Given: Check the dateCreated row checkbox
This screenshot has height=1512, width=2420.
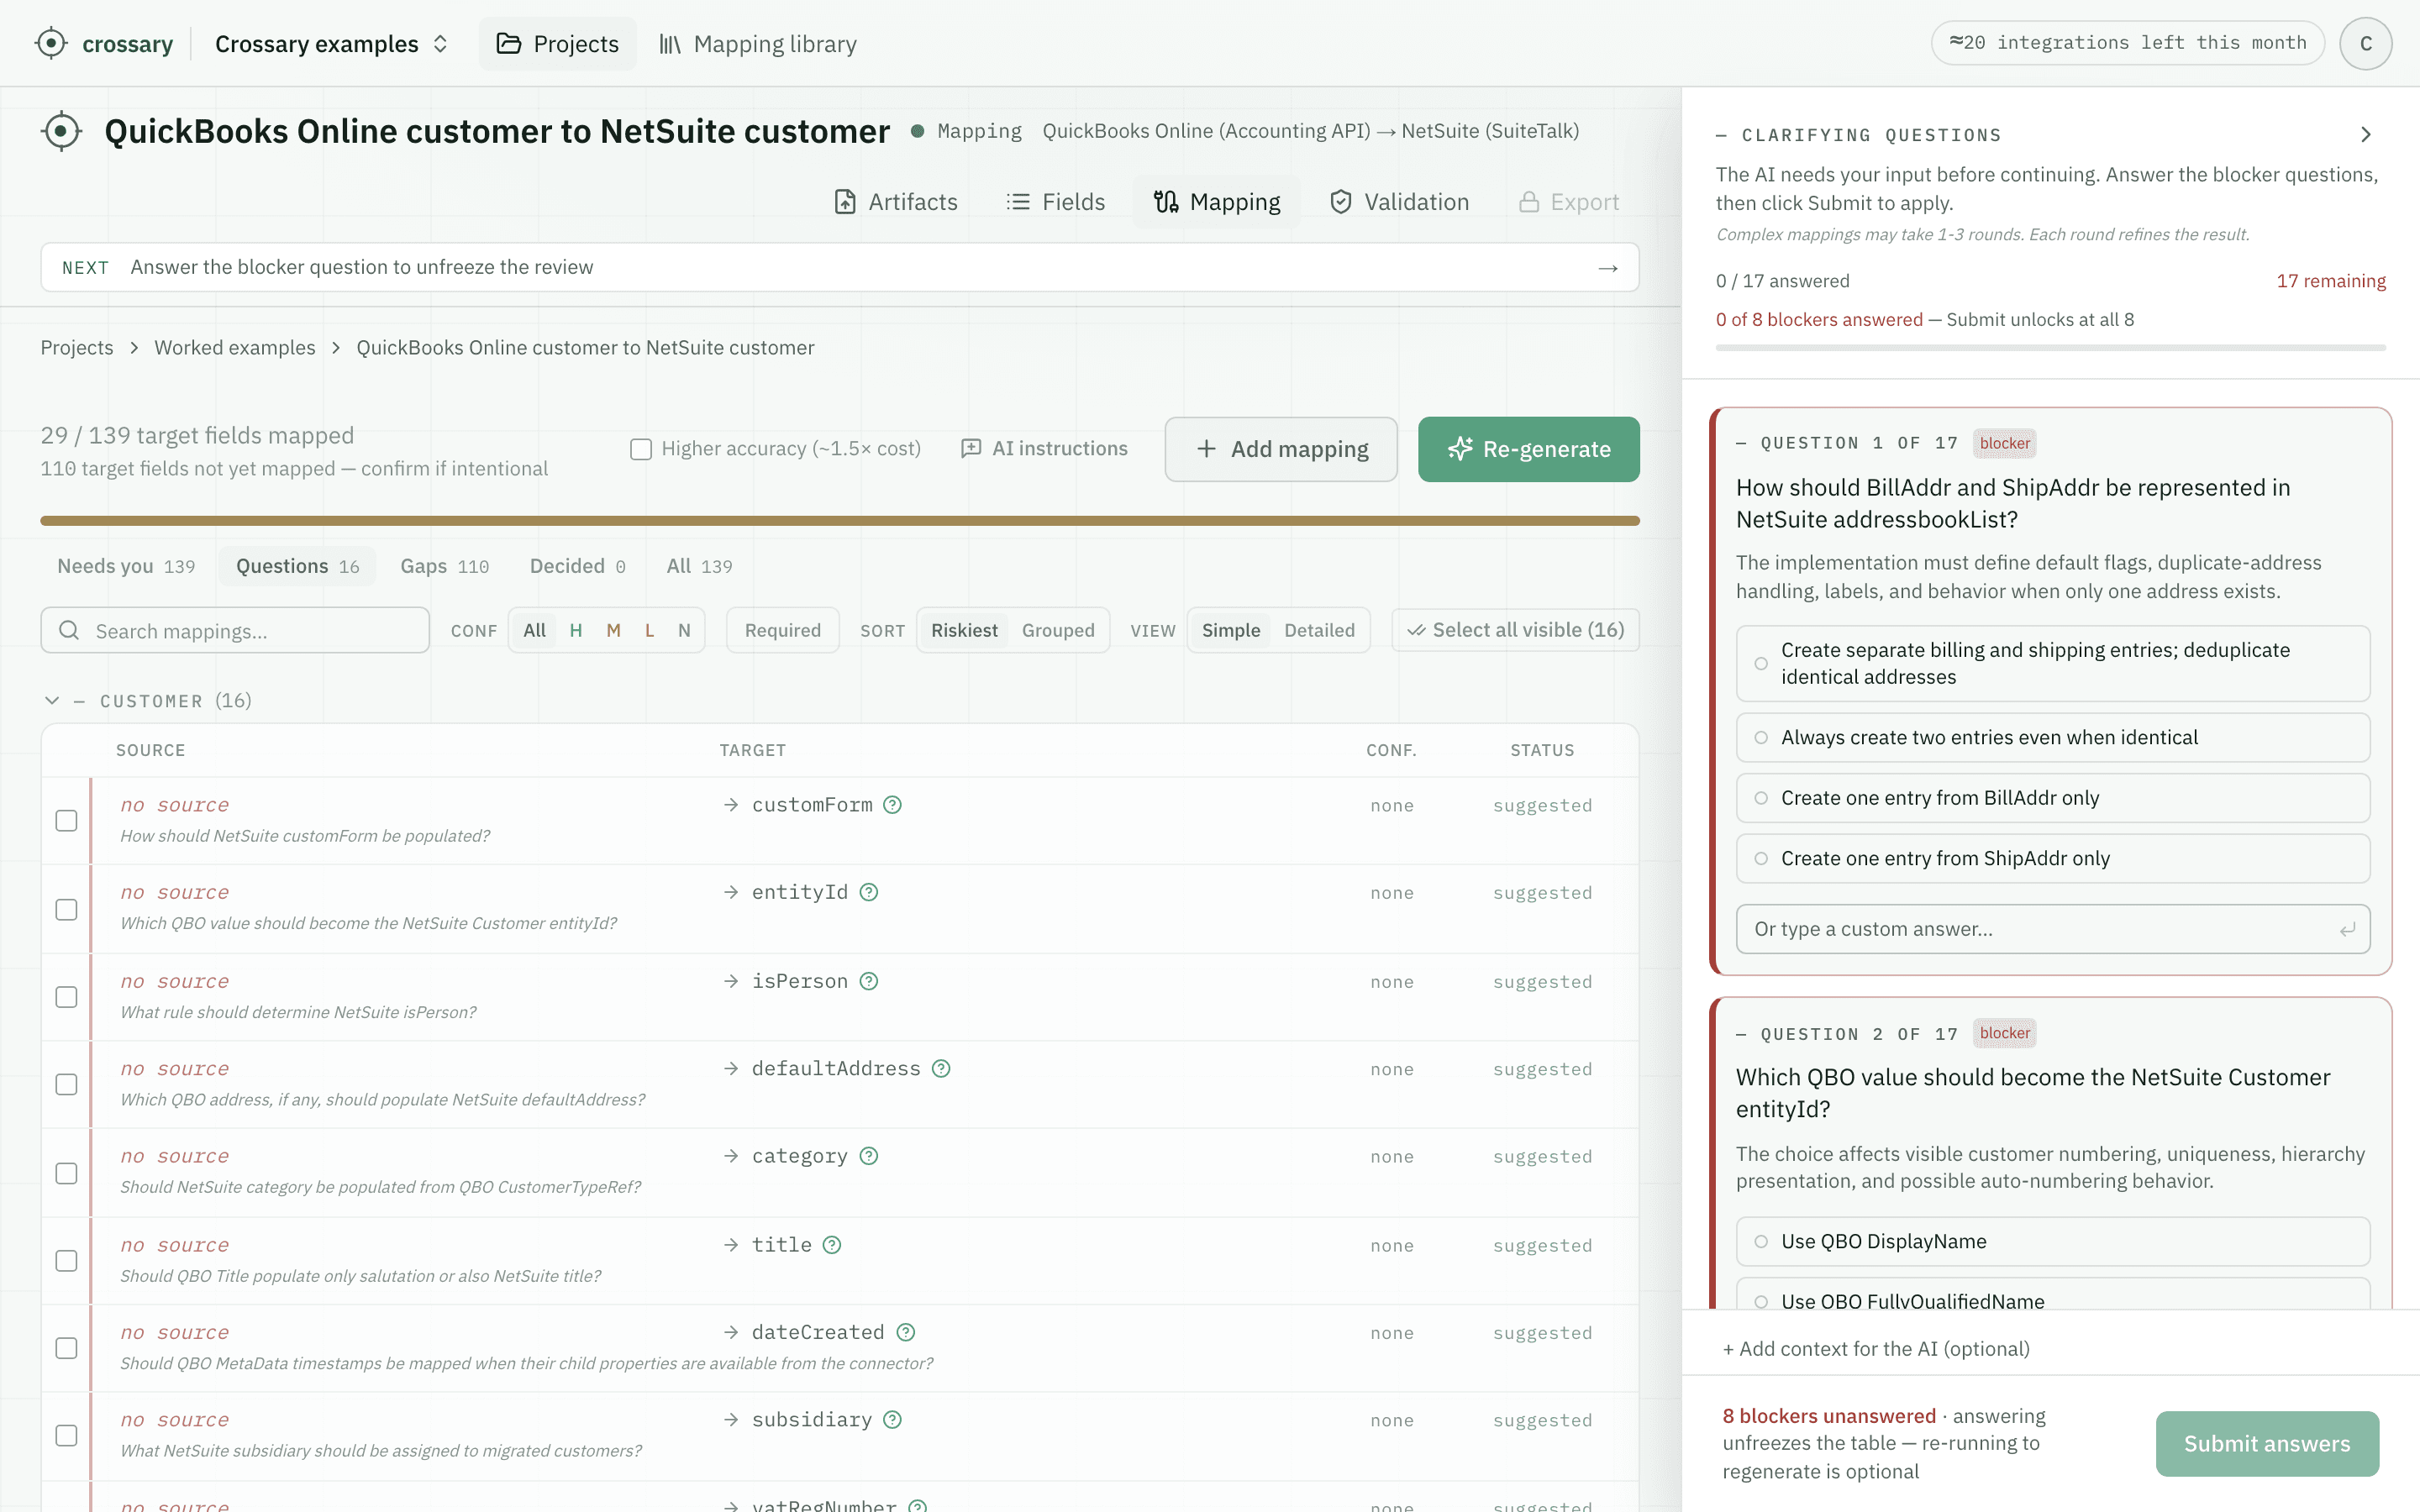Looking at the screenshot, I should [66, 1348].
